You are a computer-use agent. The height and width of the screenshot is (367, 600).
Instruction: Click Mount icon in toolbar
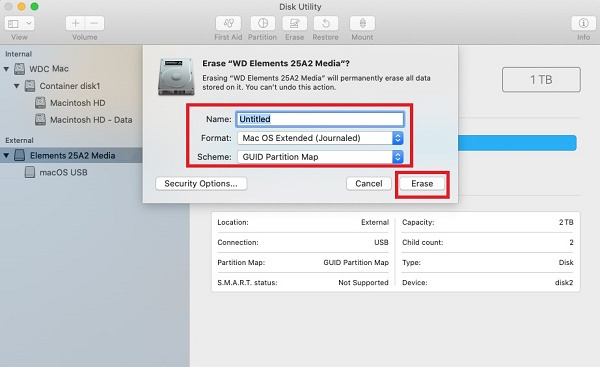pyautogui.click(x=362, y=24)
